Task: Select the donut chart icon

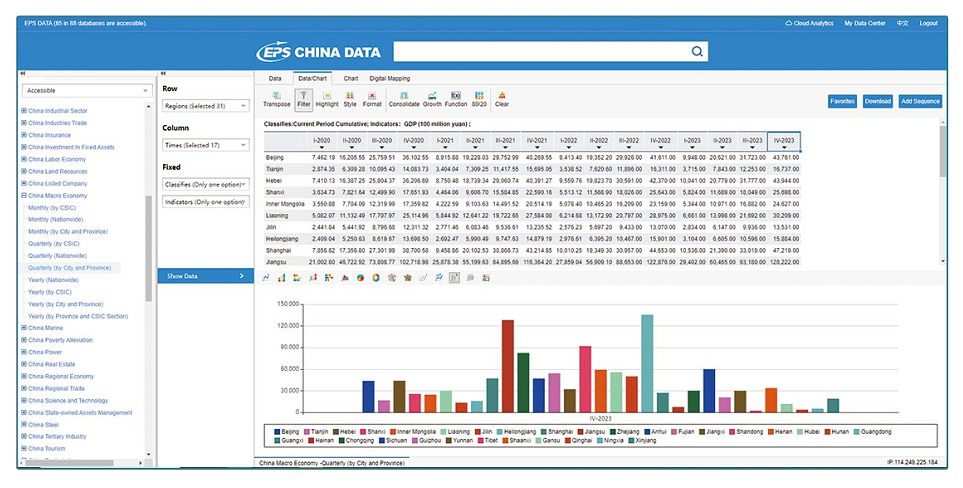Action: 376,277
